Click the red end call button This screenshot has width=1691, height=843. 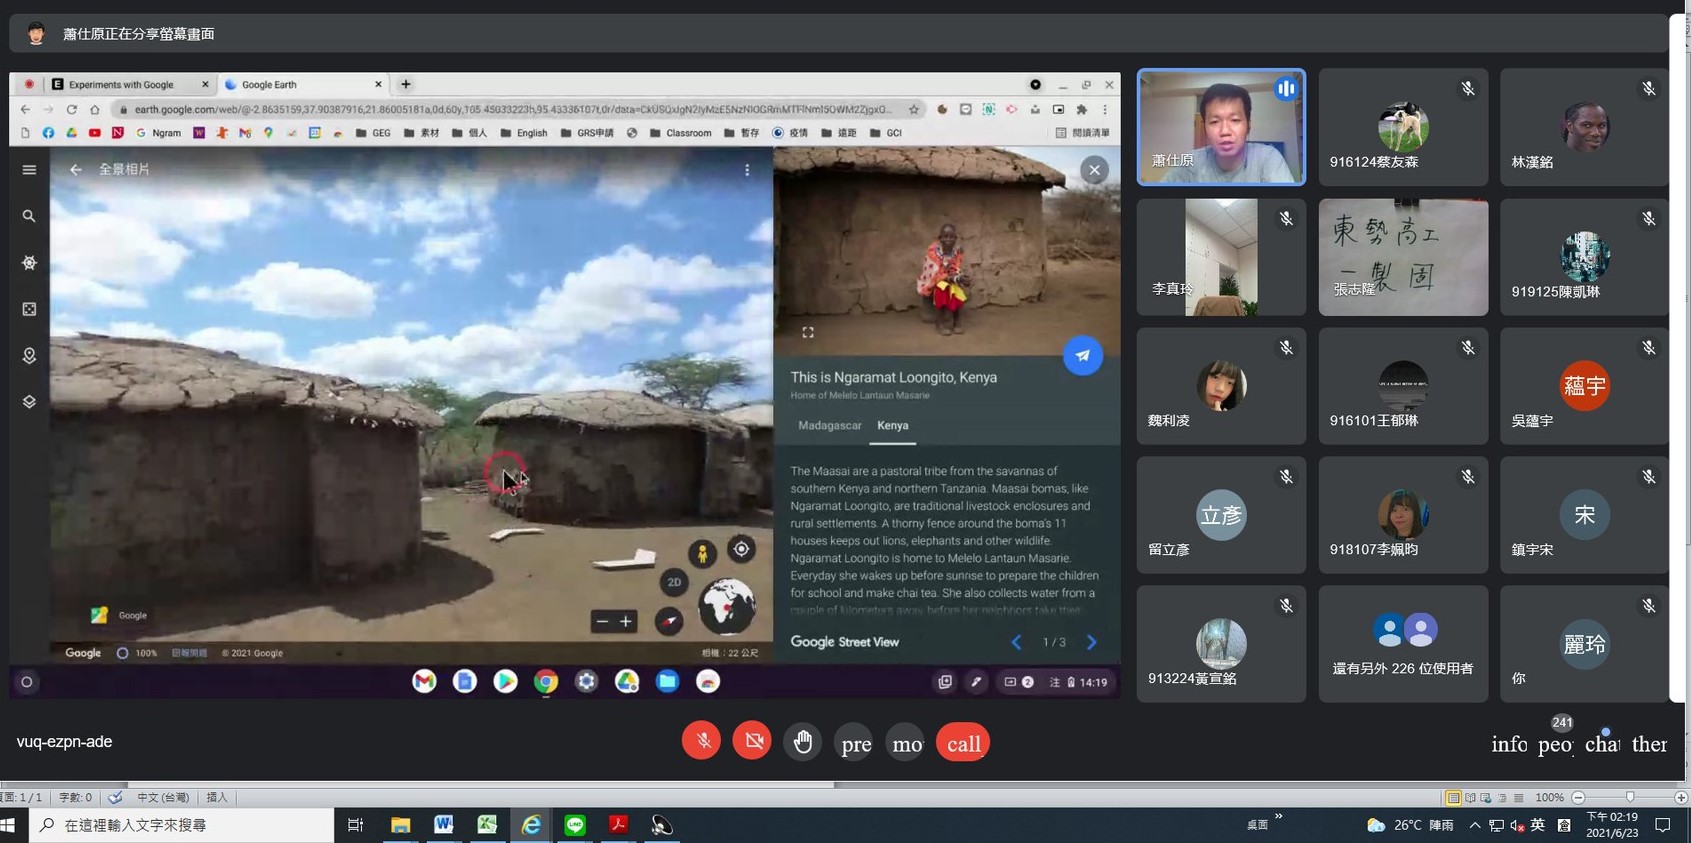pyautogui.click(x=963, y=743)
